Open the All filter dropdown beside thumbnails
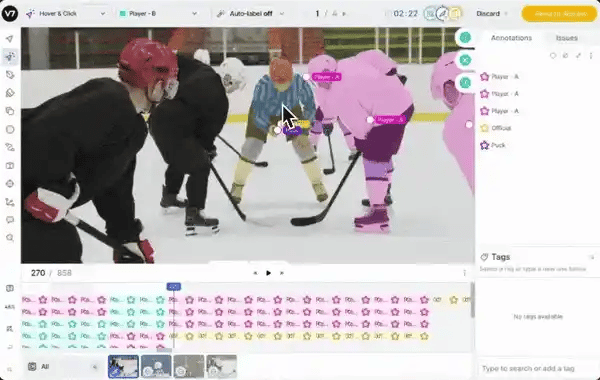Image resolution: width=600 pixels, height=380 pixels. coord(62,367)
